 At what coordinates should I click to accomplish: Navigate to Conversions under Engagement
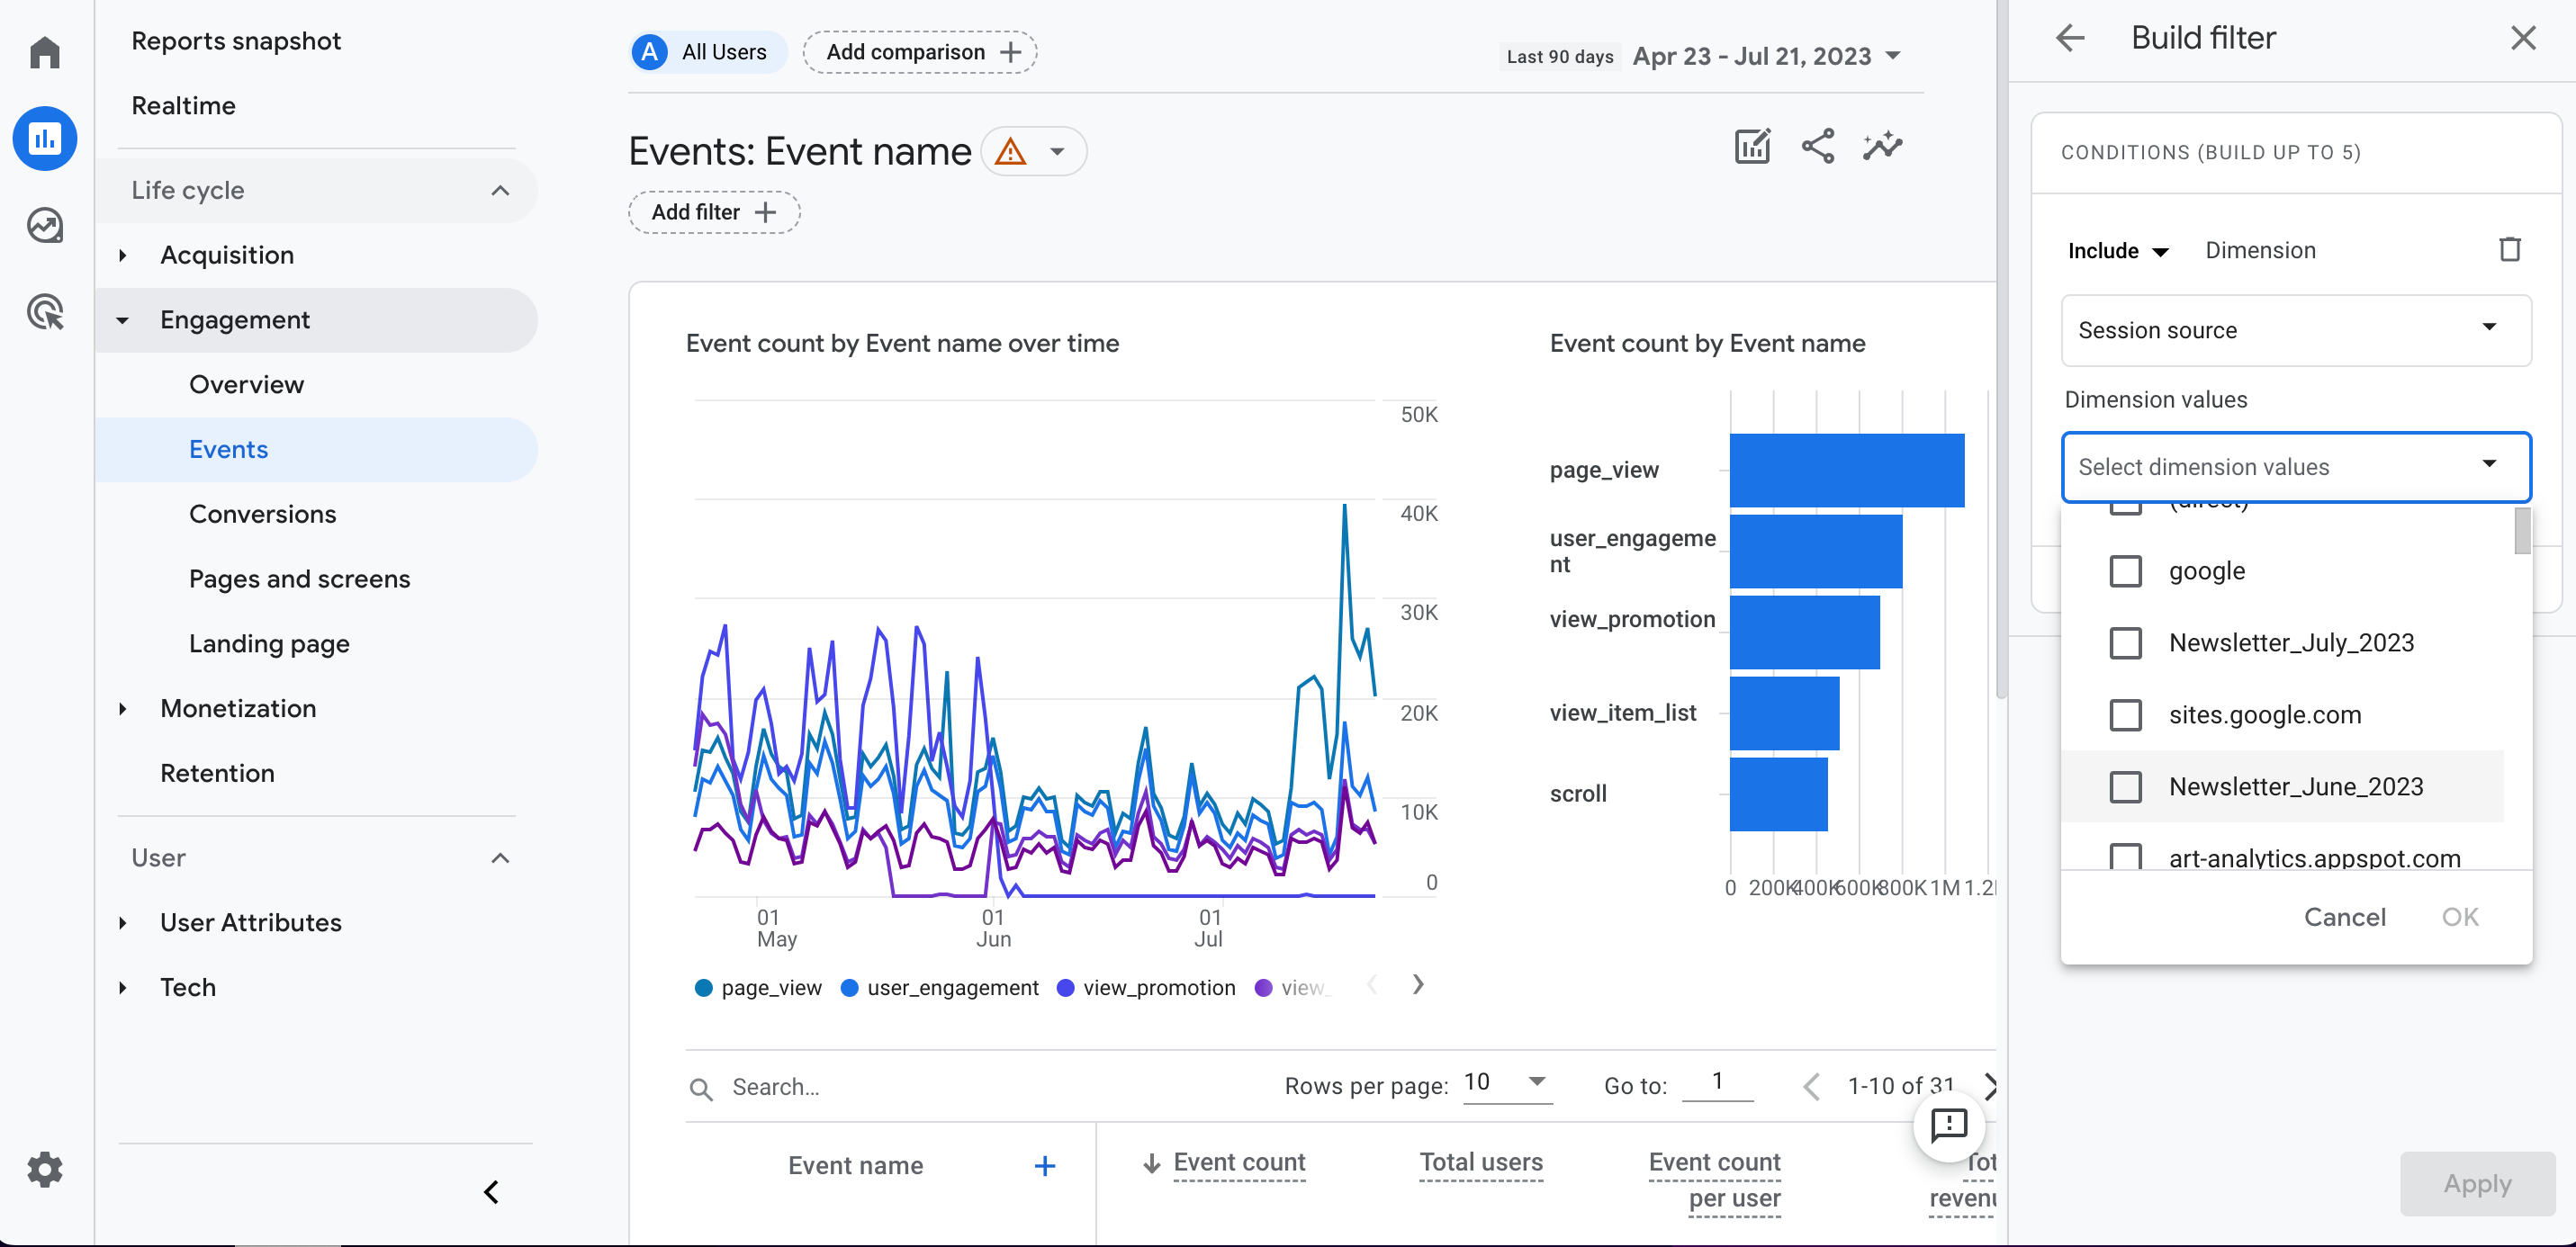click(265, 513)
